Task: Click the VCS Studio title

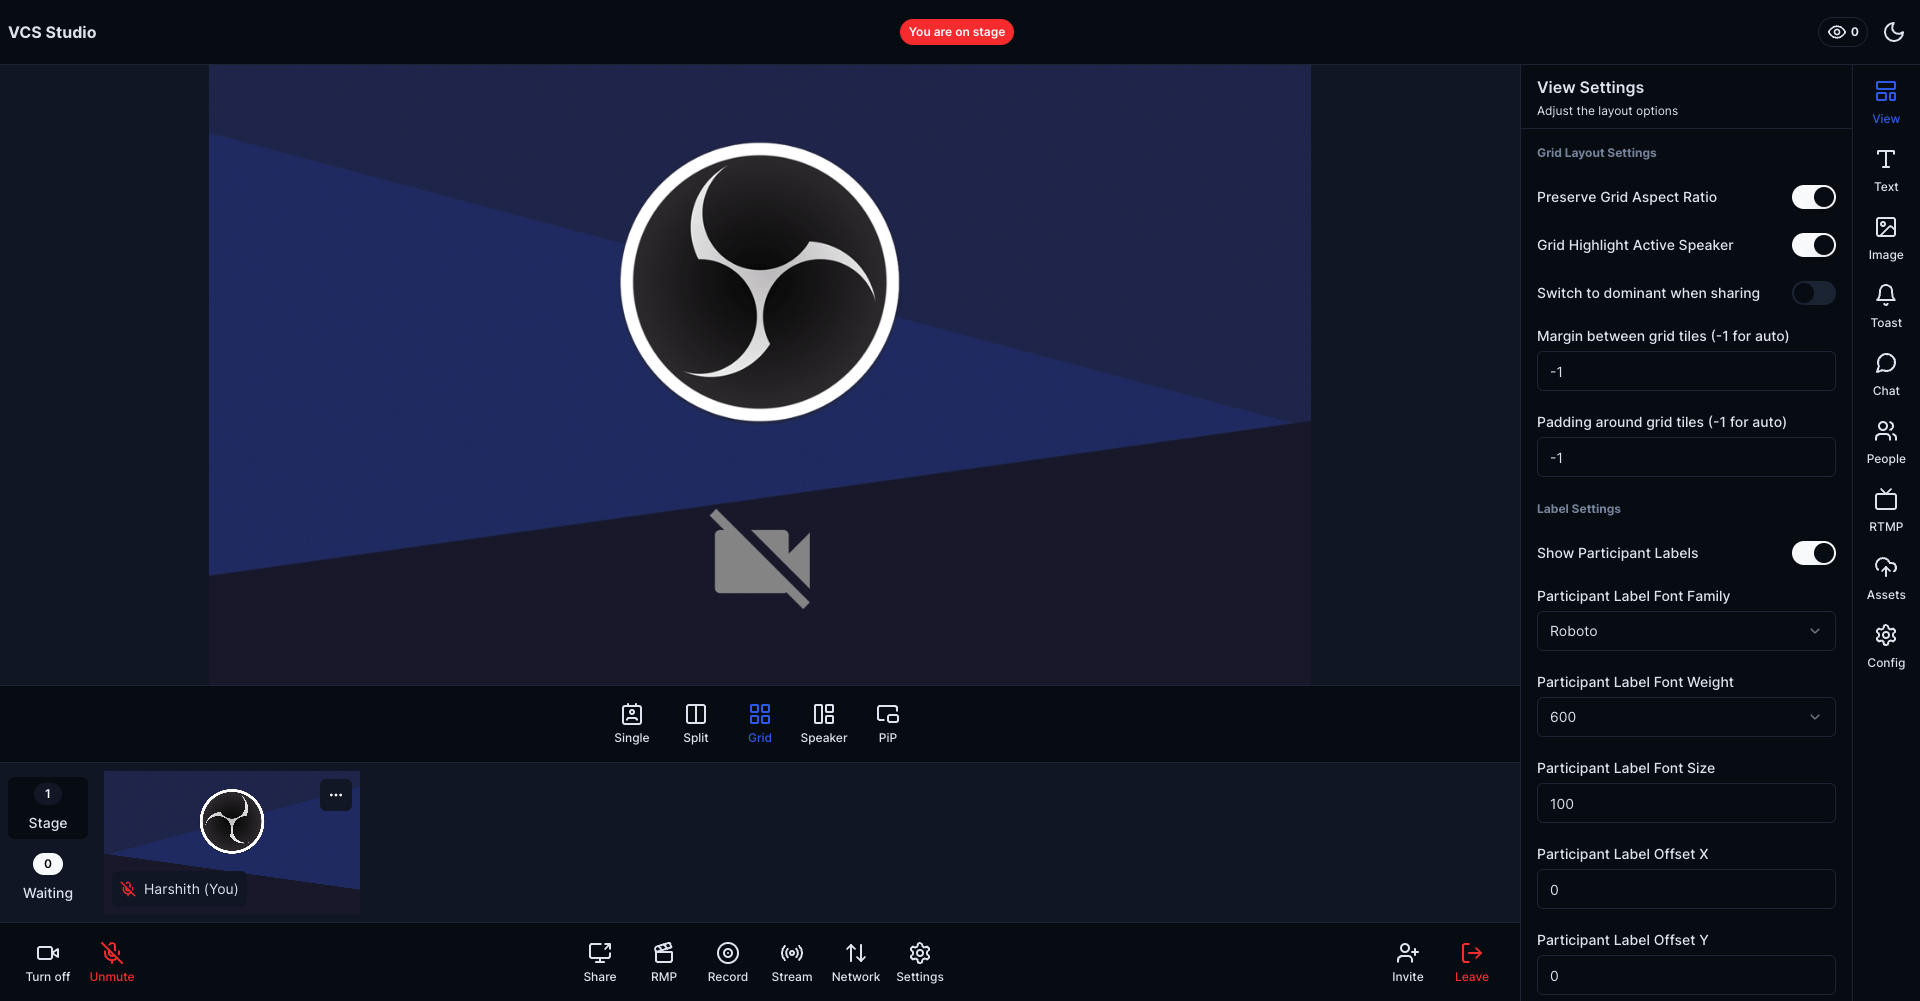Action: pyautogui.click(x=52, y=32)
